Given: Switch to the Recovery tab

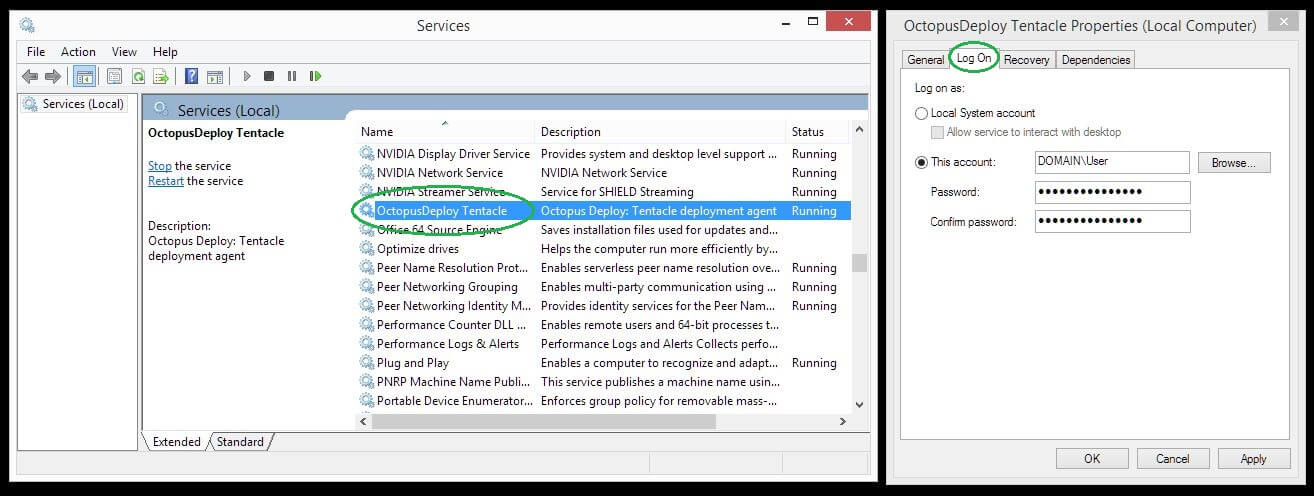Looking at the screenshot, I should [x=1026, y=60].
